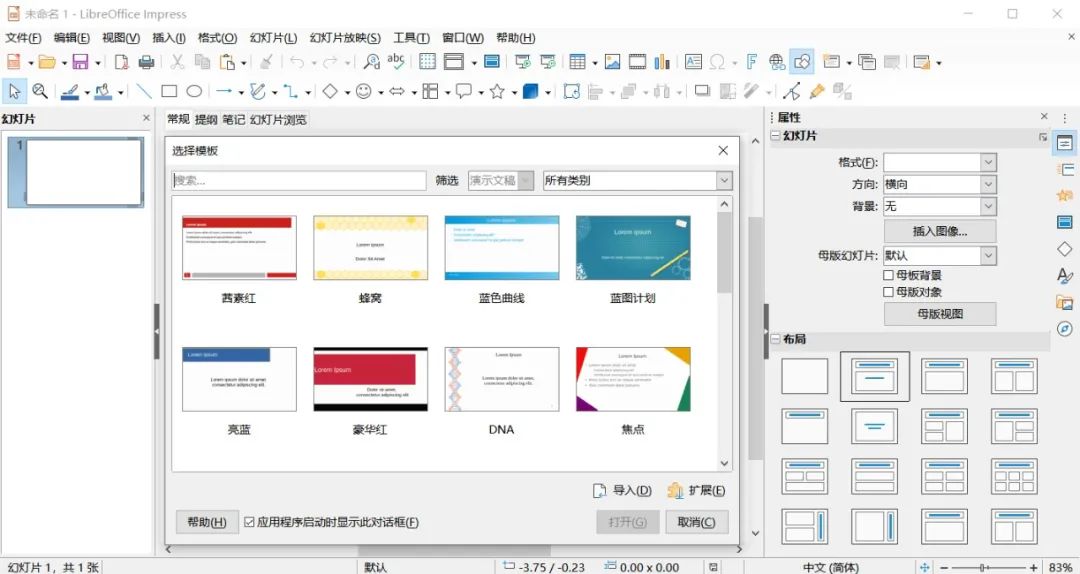The image size is (1080, 574).
Task: Open the 工具 menu
Action: click(411, 38)
